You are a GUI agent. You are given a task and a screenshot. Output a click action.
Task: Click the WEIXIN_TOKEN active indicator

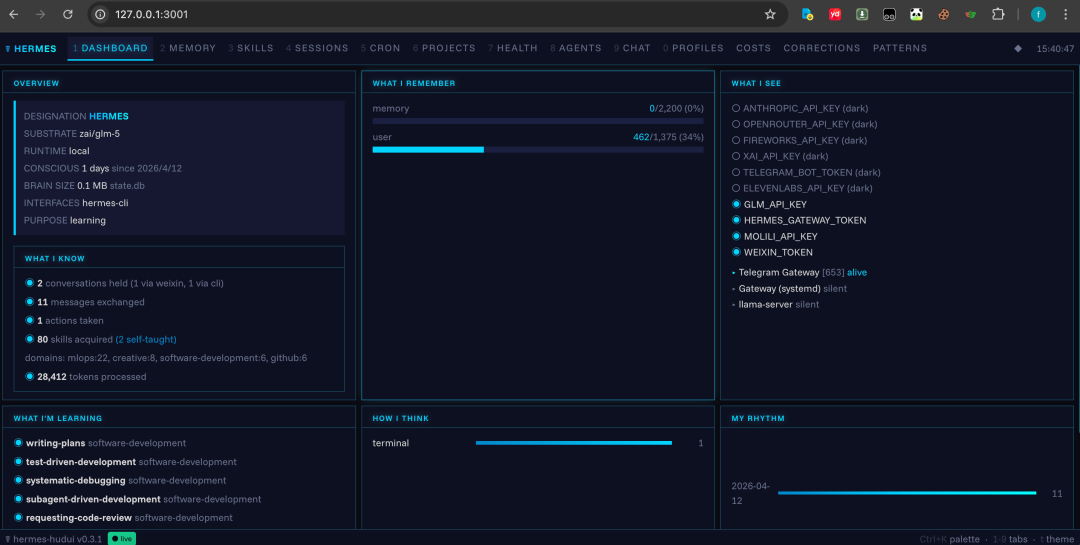click(736, 252)
